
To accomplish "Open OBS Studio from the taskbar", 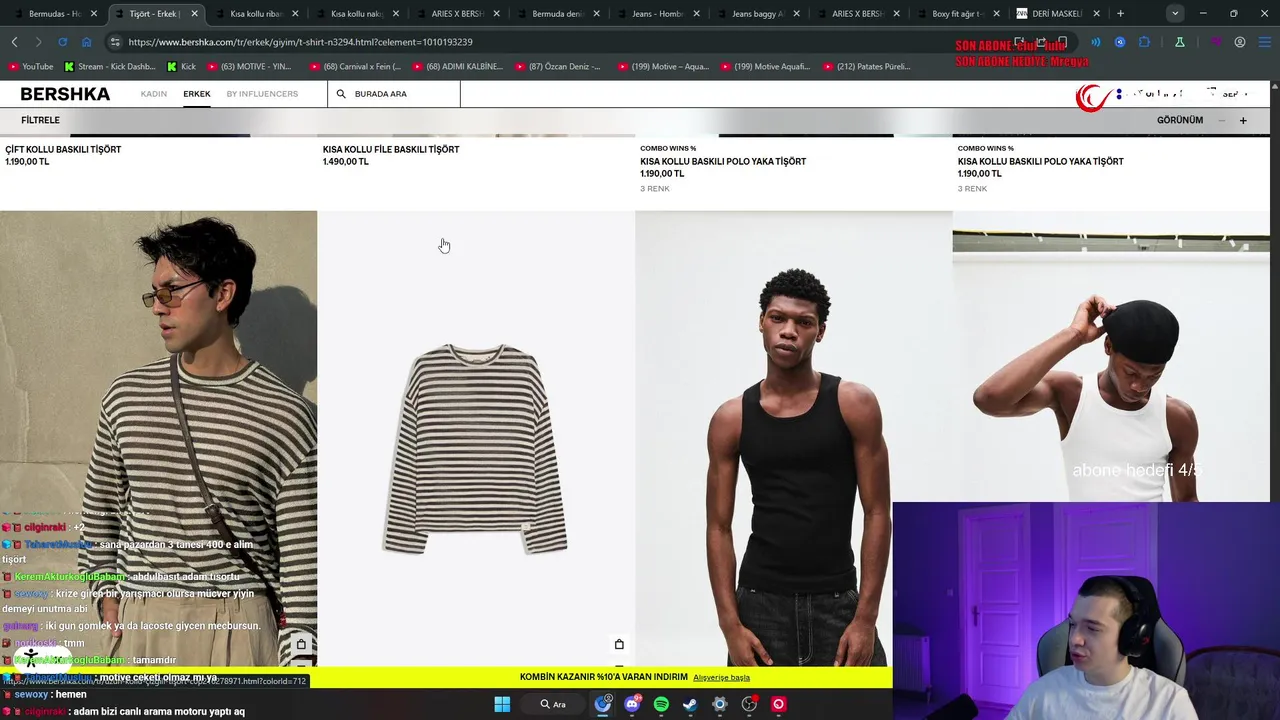I will click(749, 704).
